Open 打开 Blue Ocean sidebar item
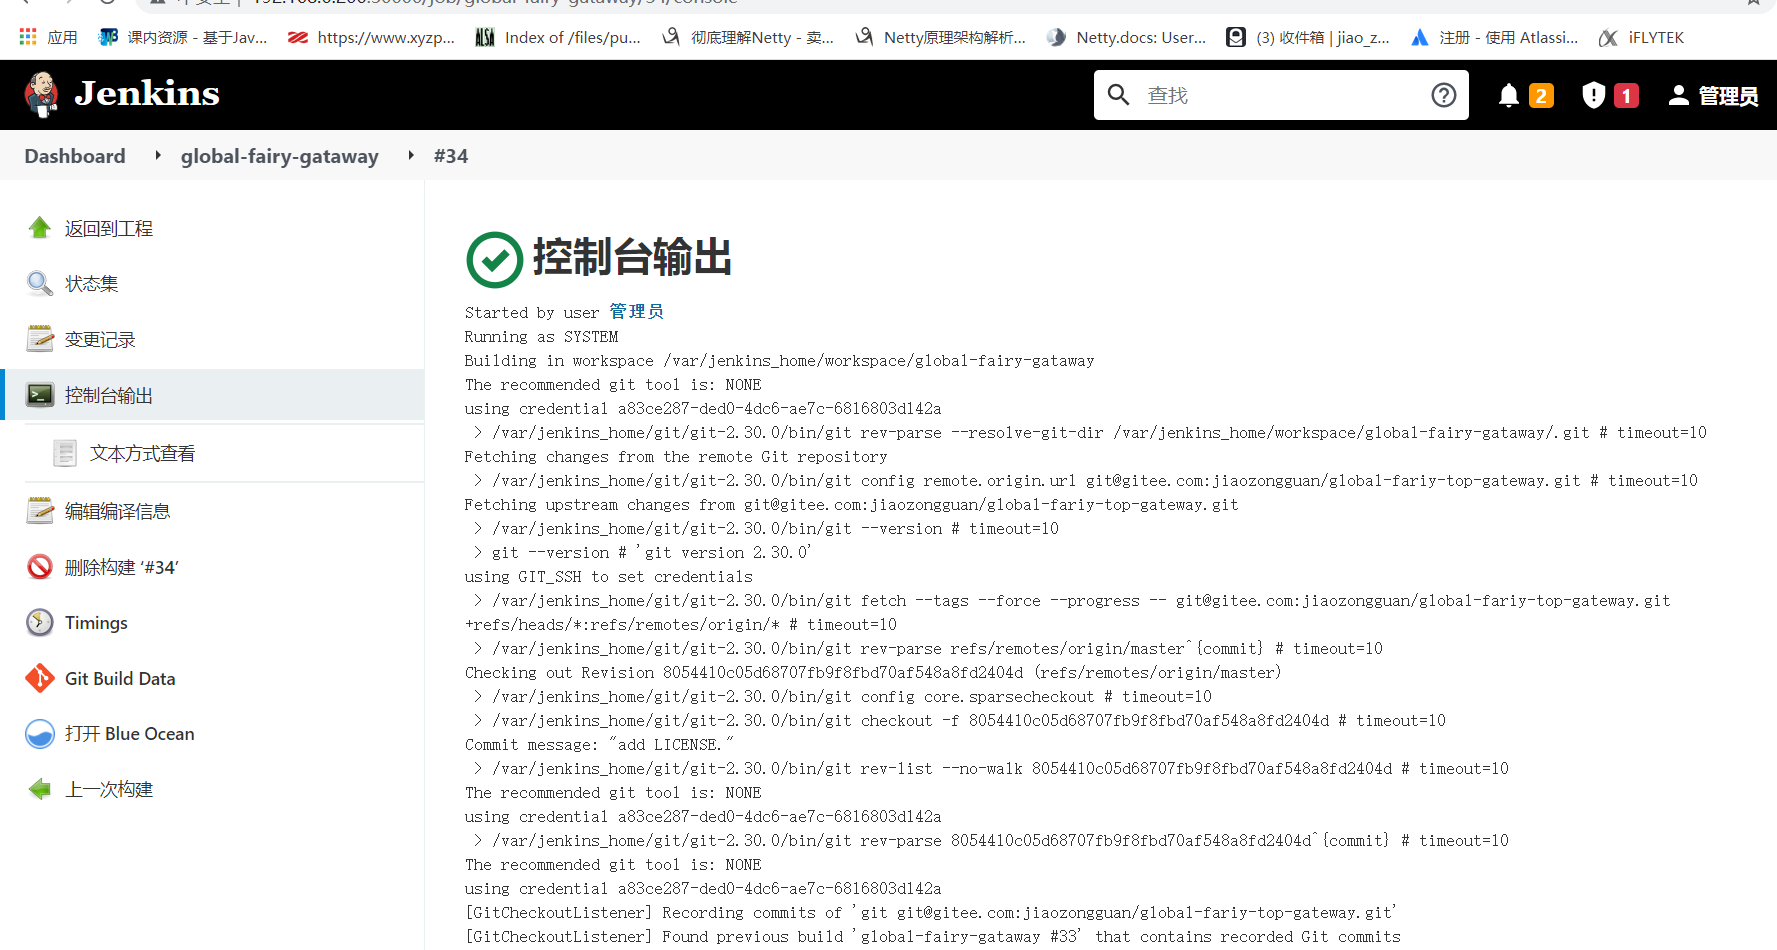The image size is (1777, 950). coord(130,734)
